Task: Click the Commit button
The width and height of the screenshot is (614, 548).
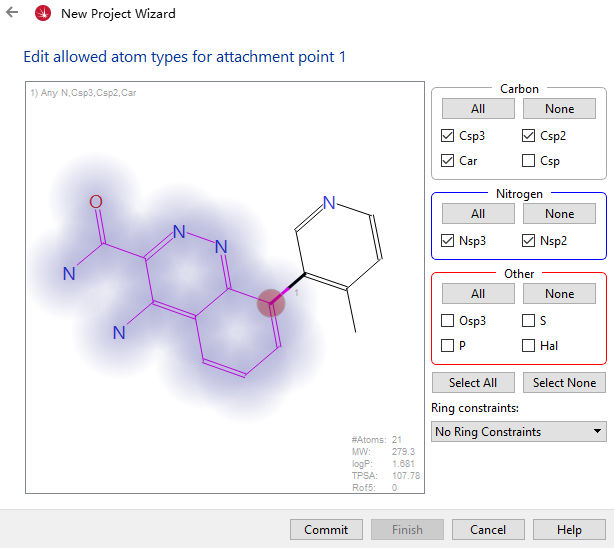Action: point(326,530)
